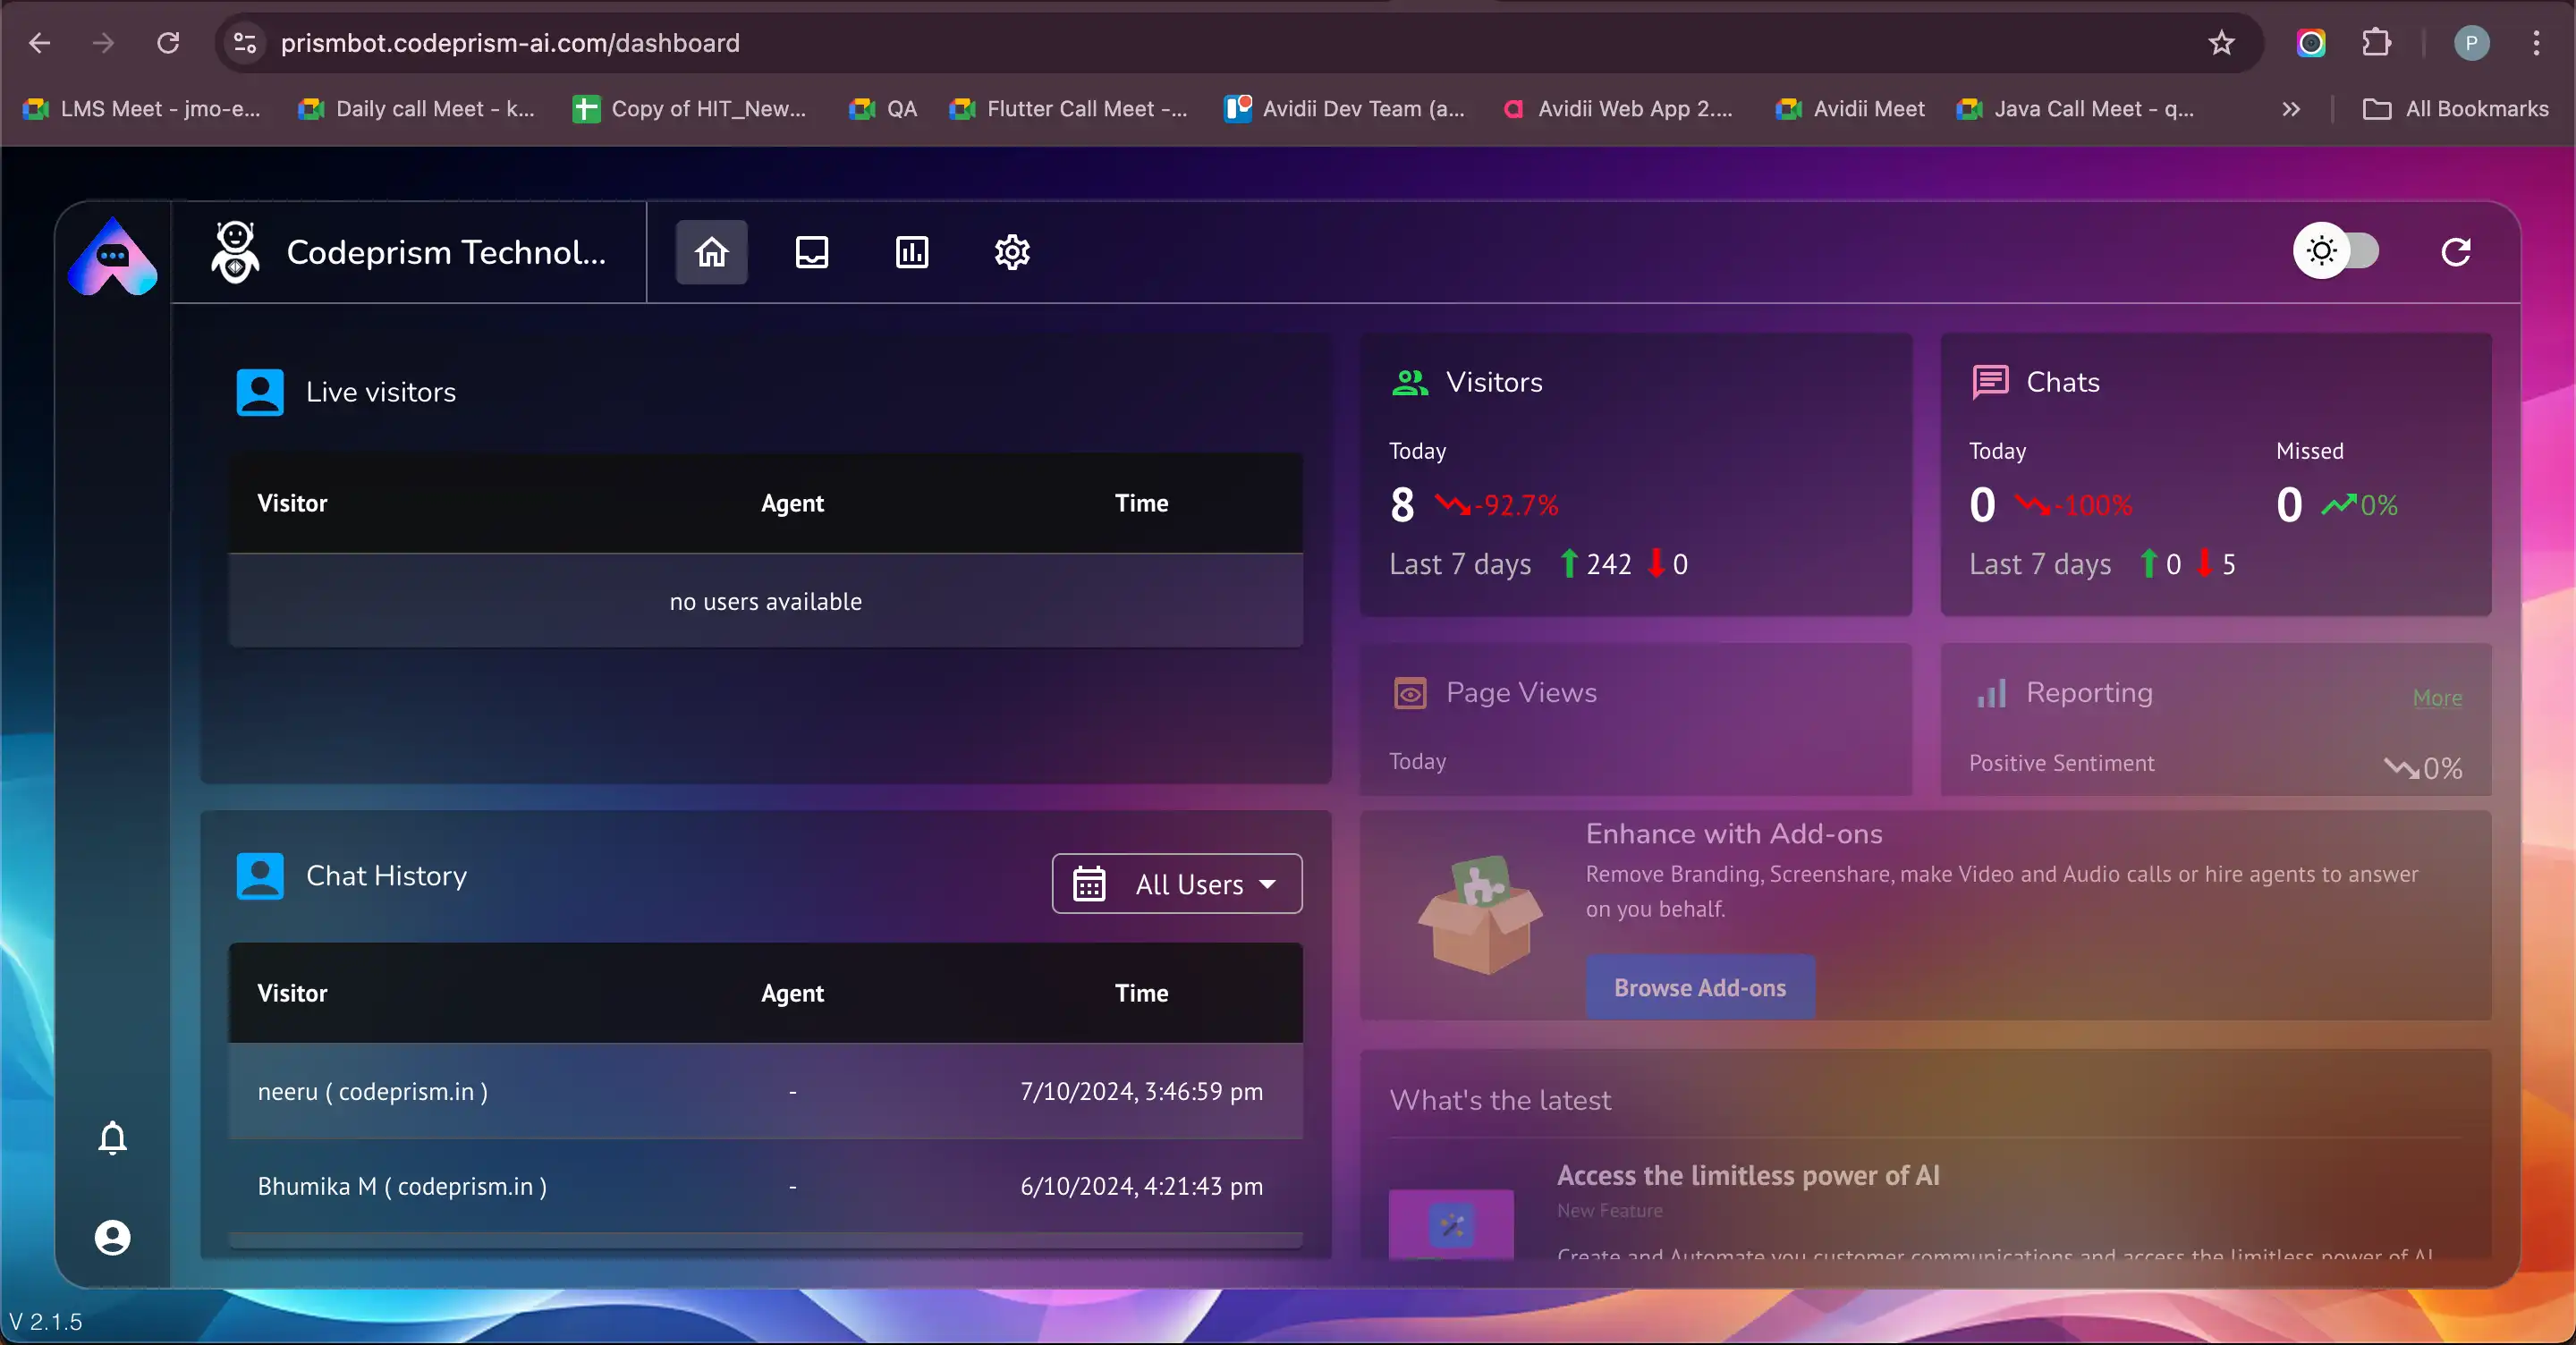Click the PrismBot logo in sidebar
Viewport: 2576px width, 1345px height.
113,257
